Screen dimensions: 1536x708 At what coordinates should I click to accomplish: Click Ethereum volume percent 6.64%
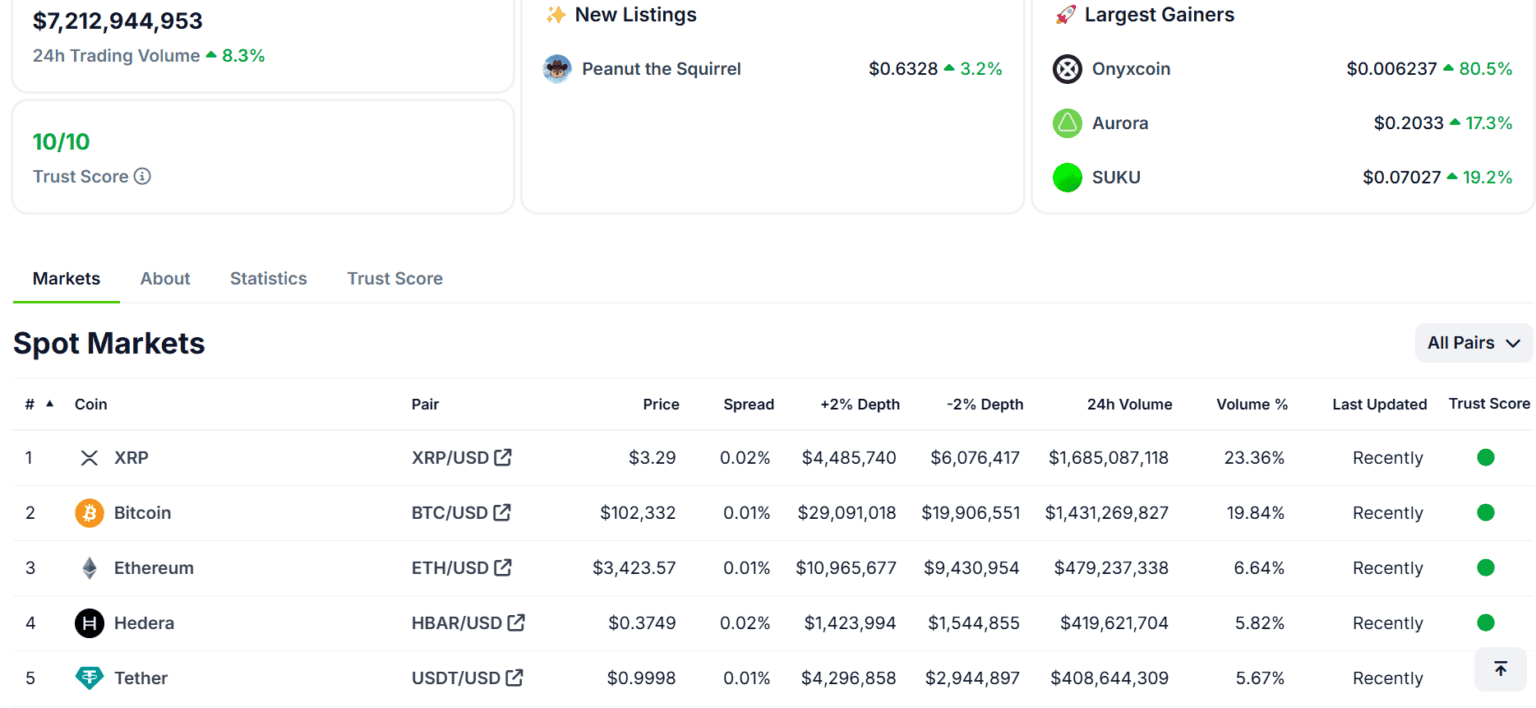click(x=1259, y=568)
